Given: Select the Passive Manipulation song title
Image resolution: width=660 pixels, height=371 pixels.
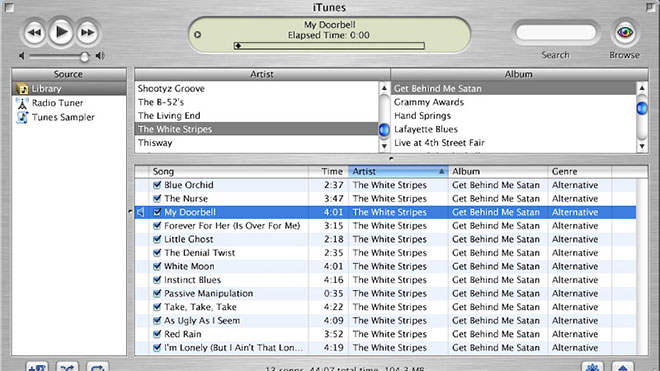Looking at the screenshot, I should coord(208,294).
